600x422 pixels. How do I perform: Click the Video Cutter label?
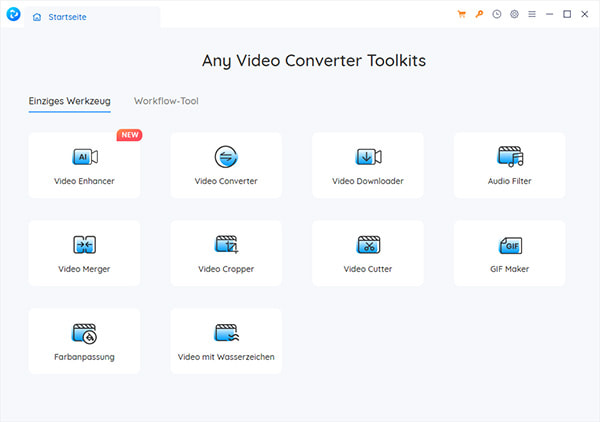(368, 269)
